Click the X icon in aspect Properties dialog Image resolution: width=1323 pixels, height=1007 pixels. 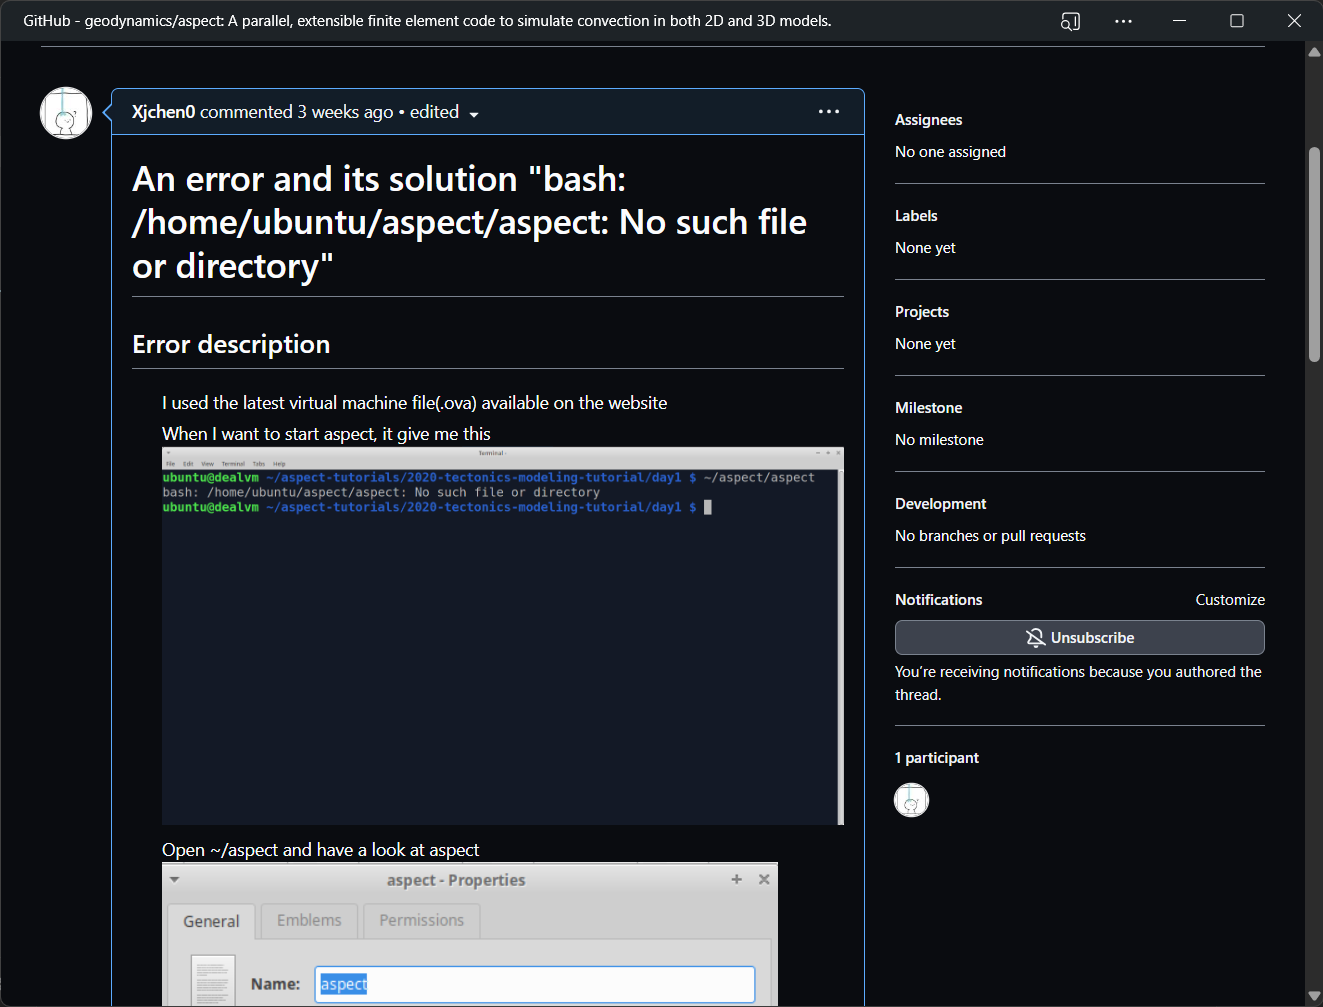(x=764, y=879)
